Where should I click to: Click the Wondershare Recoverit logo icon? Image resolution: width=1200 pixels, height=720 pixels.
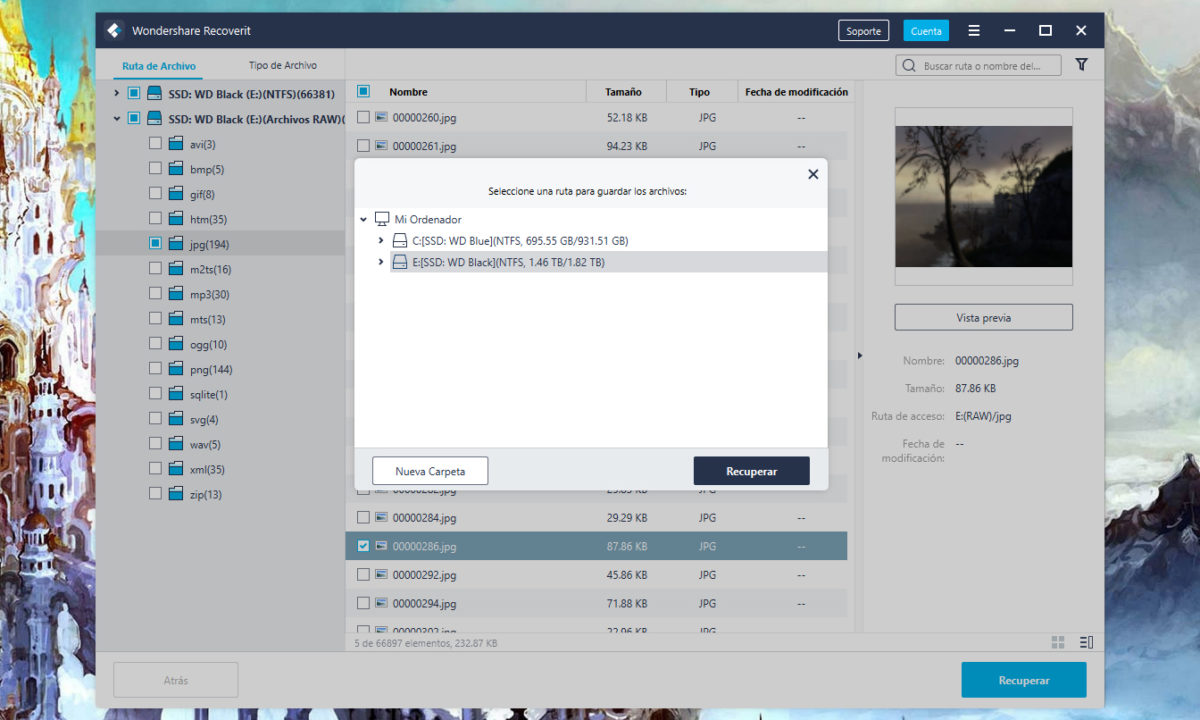coord(115,31)
